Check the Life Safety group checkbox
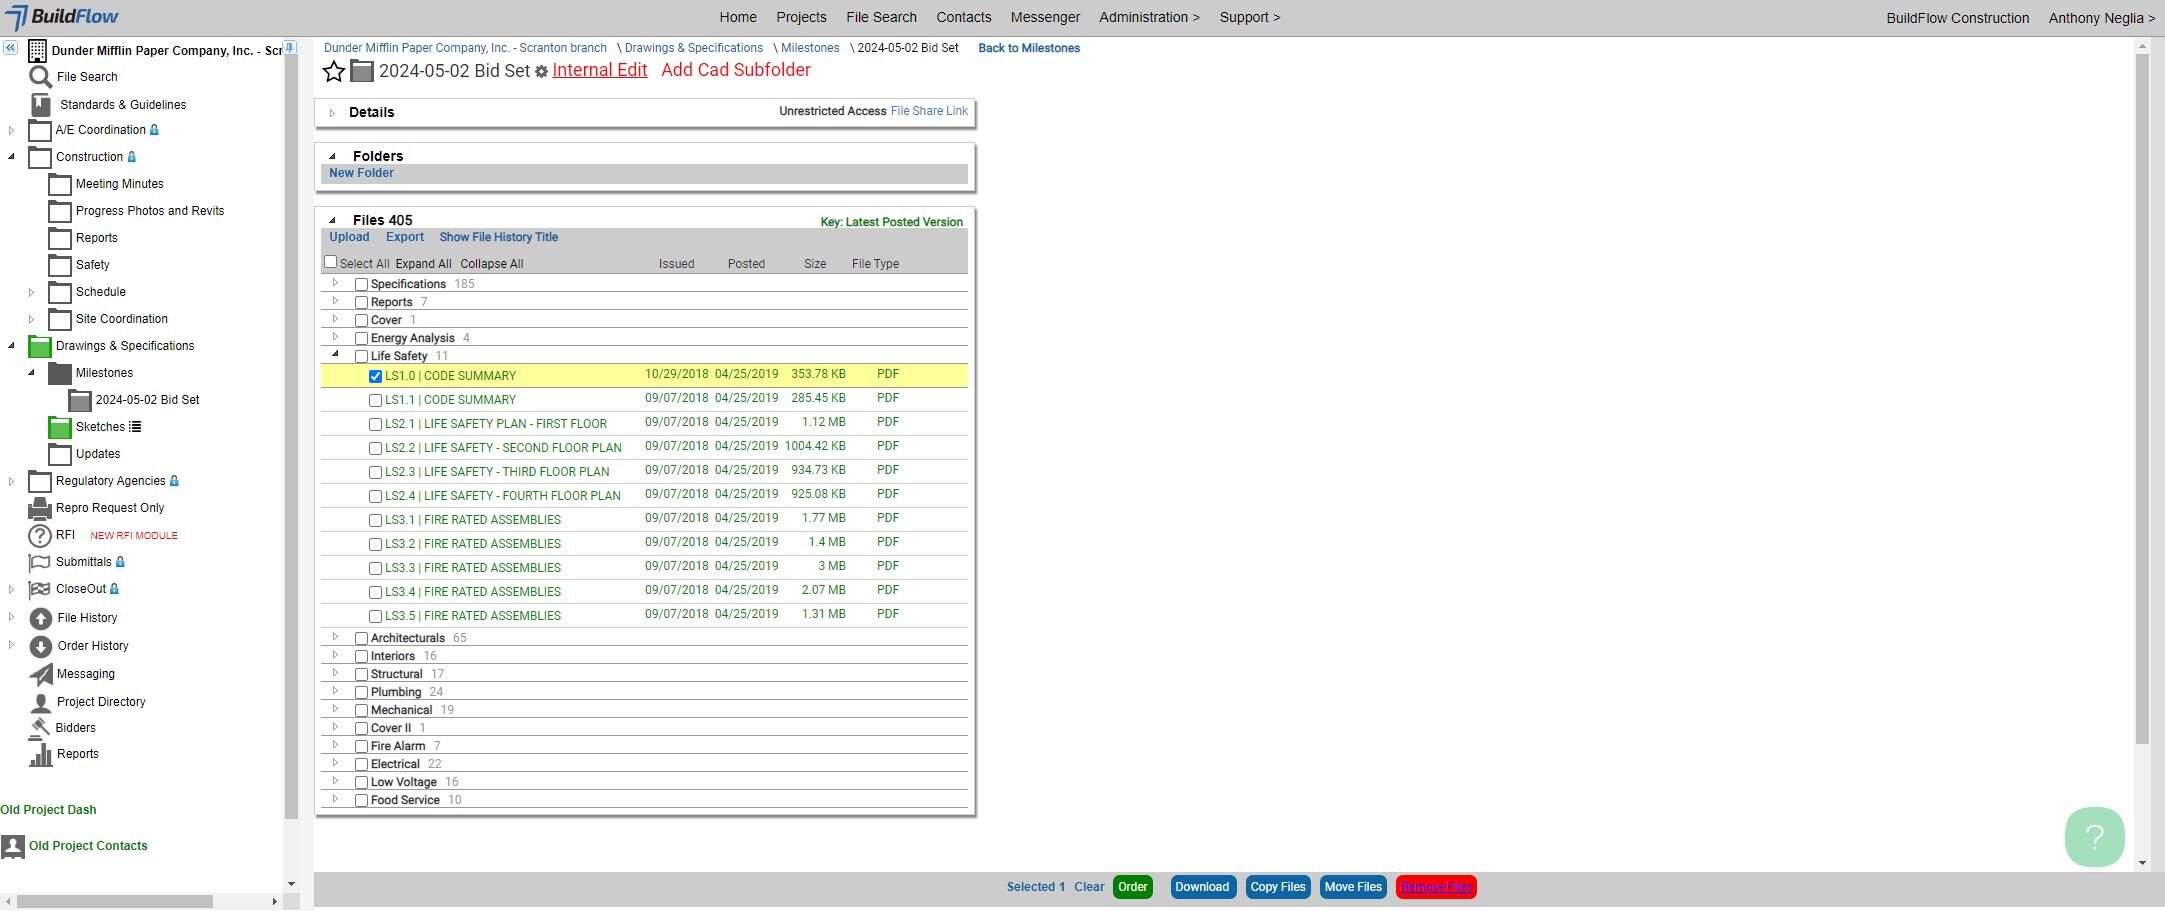 point(361,357)
